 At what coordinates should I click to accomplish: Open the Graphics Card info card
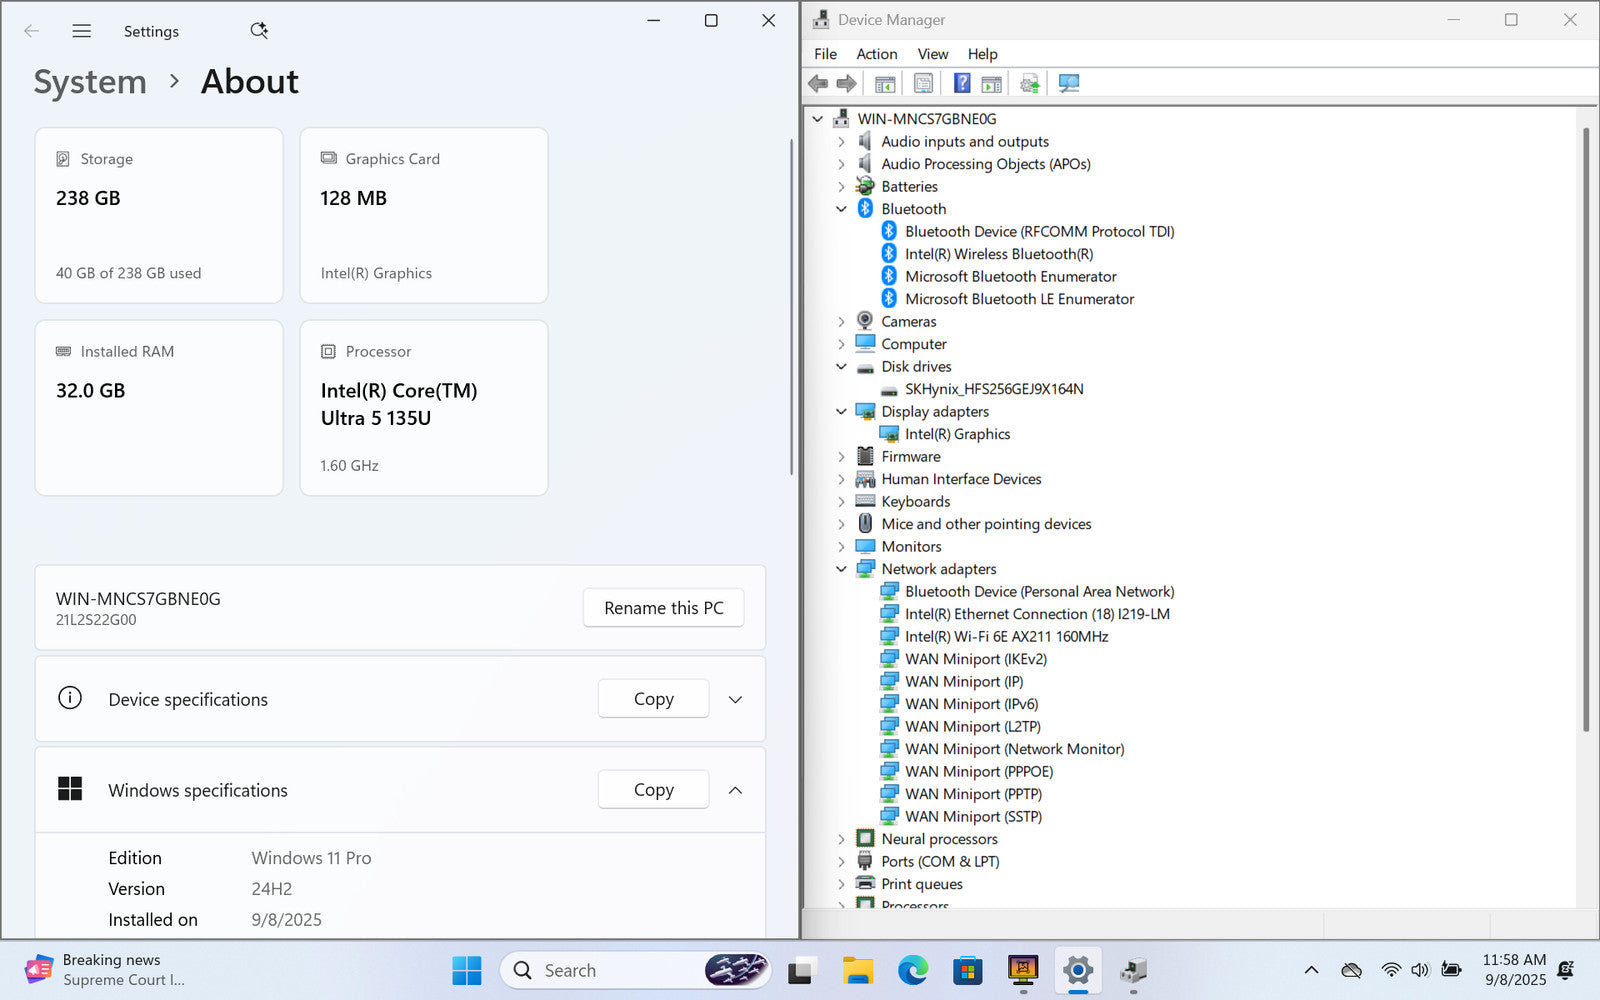click(424, 215)
